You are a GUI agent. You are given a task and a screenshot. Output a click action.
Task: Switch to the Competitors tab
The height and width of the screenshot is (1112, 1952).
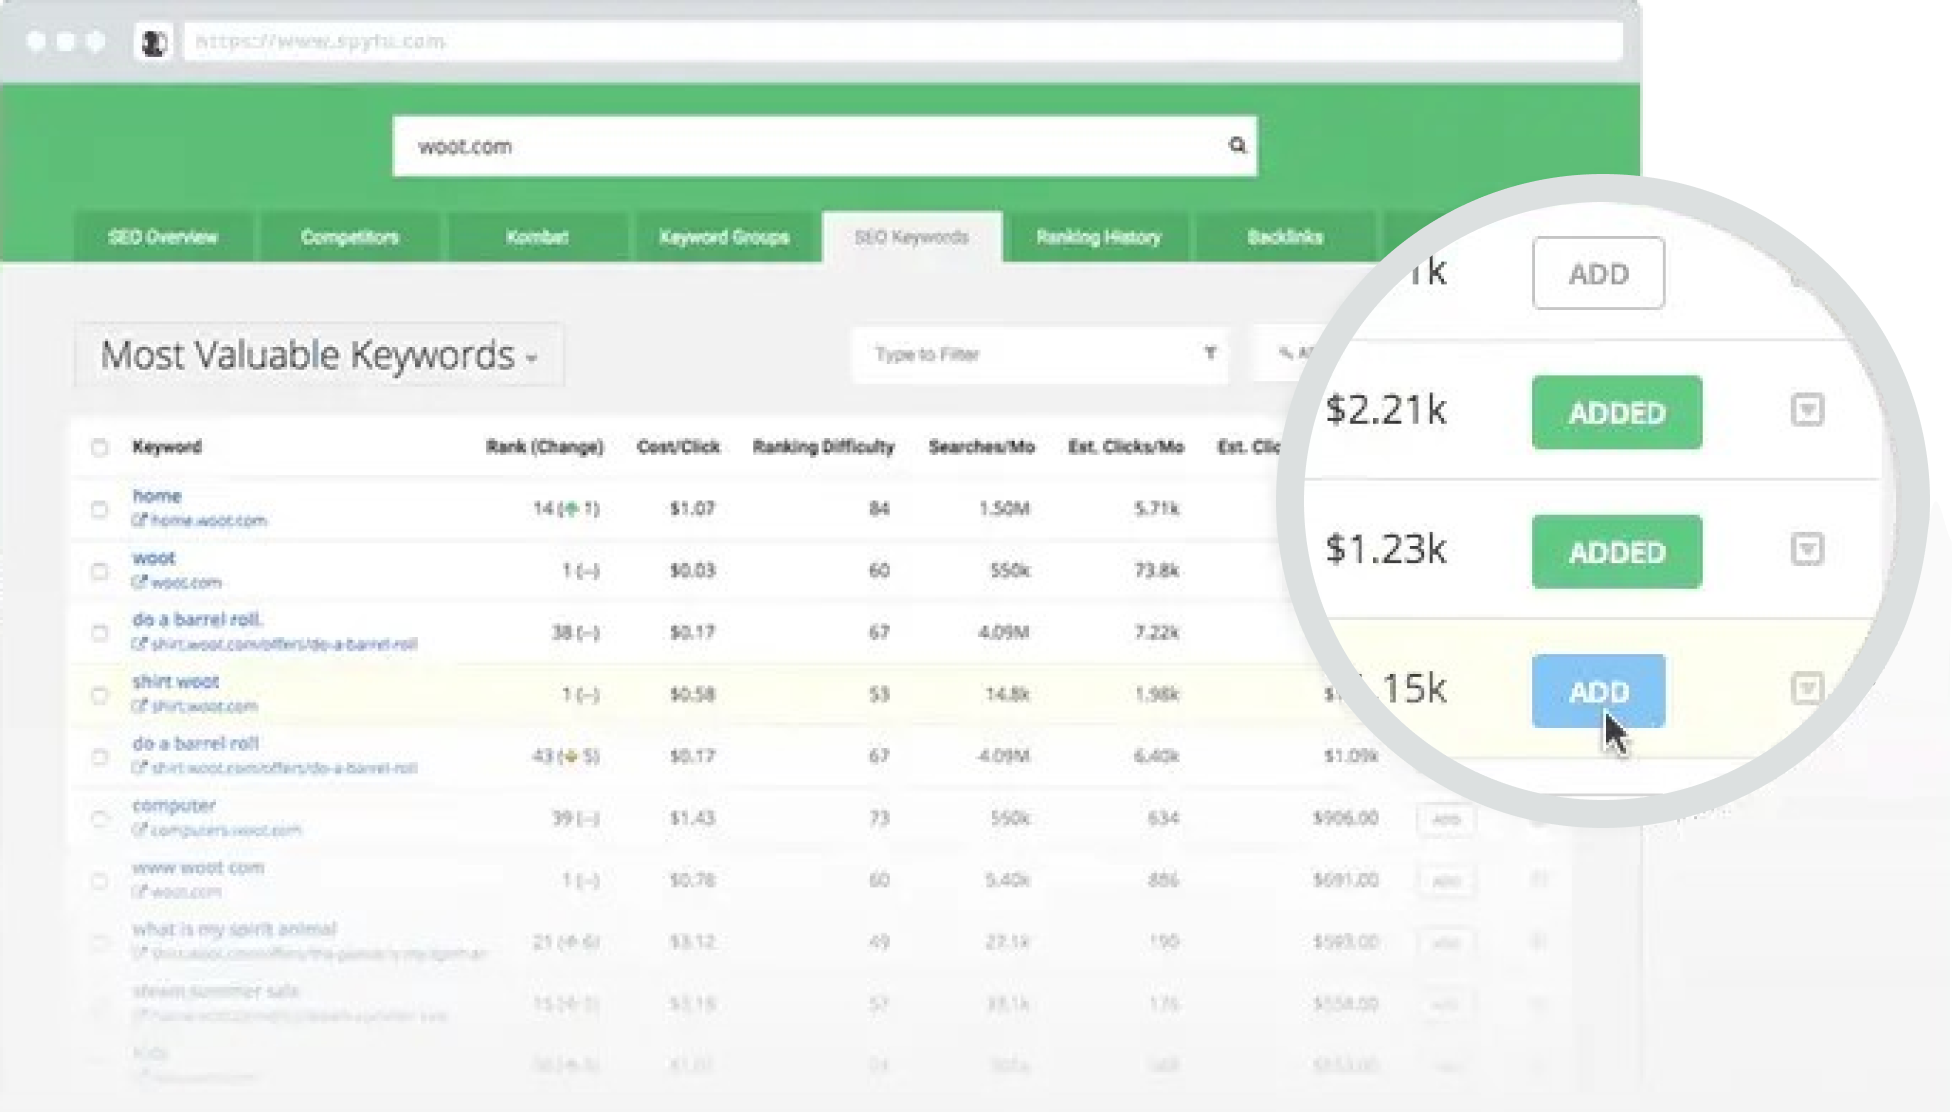(x=349, y=237)
